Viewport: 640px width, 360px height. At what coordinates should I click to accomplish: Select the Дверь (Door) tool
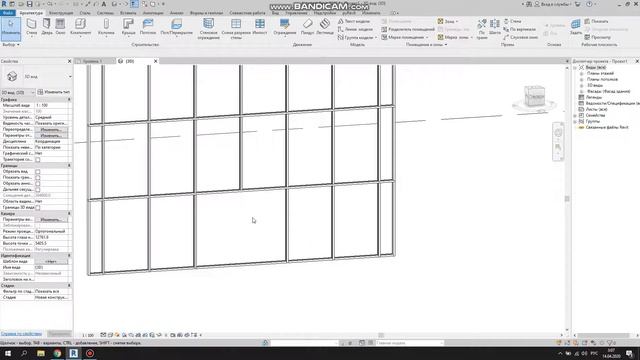[47, 27]
